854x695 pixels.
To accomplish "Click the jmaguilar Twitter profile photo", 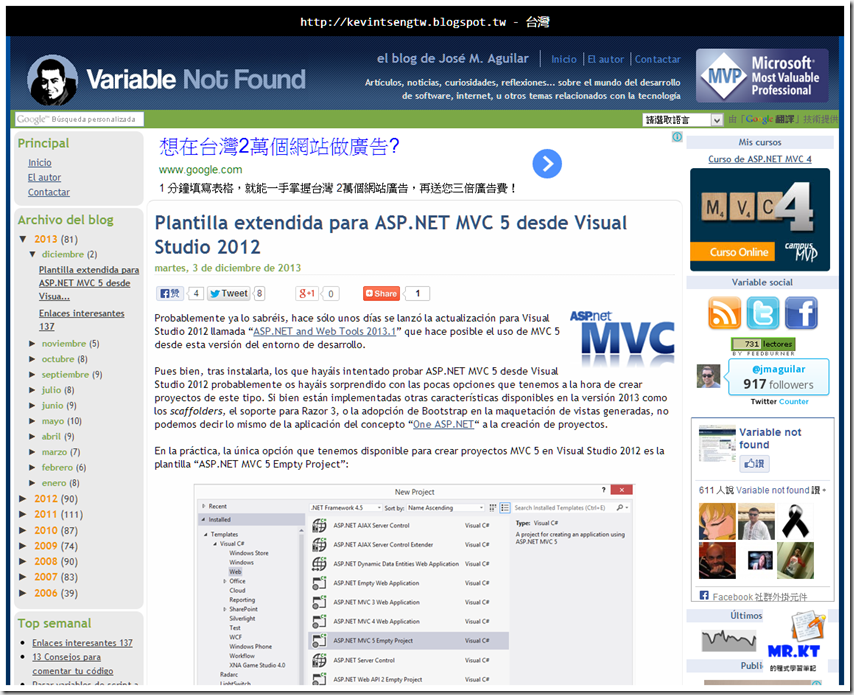I will coord(709,376).
